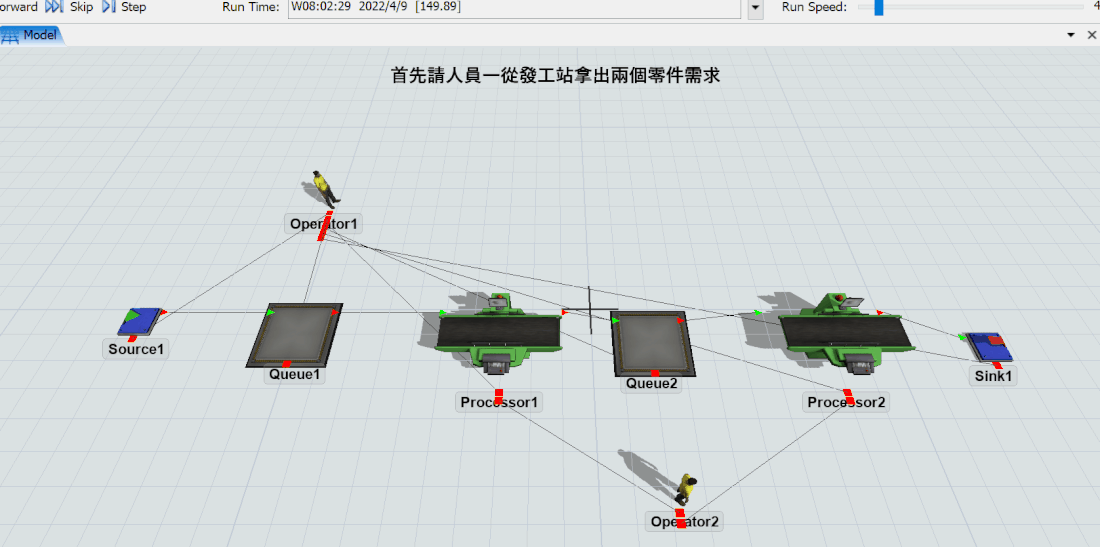
Task: Click the Operator1 name label
Action: tap(323, 224)
